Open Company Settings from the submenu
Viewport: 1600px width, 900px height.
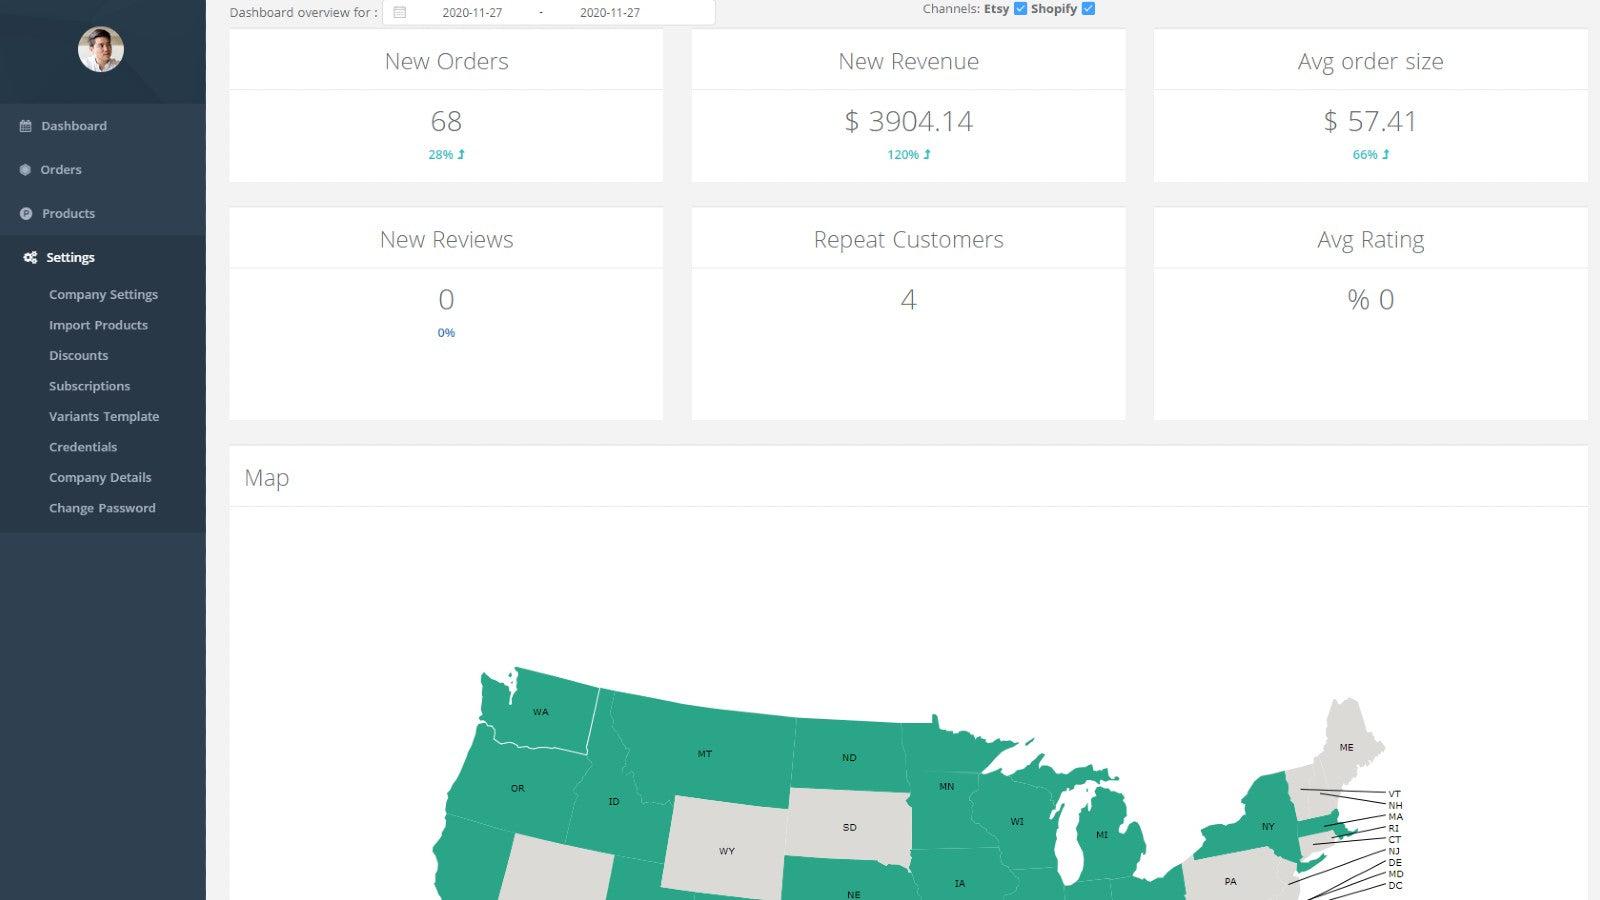click(103, 294)
